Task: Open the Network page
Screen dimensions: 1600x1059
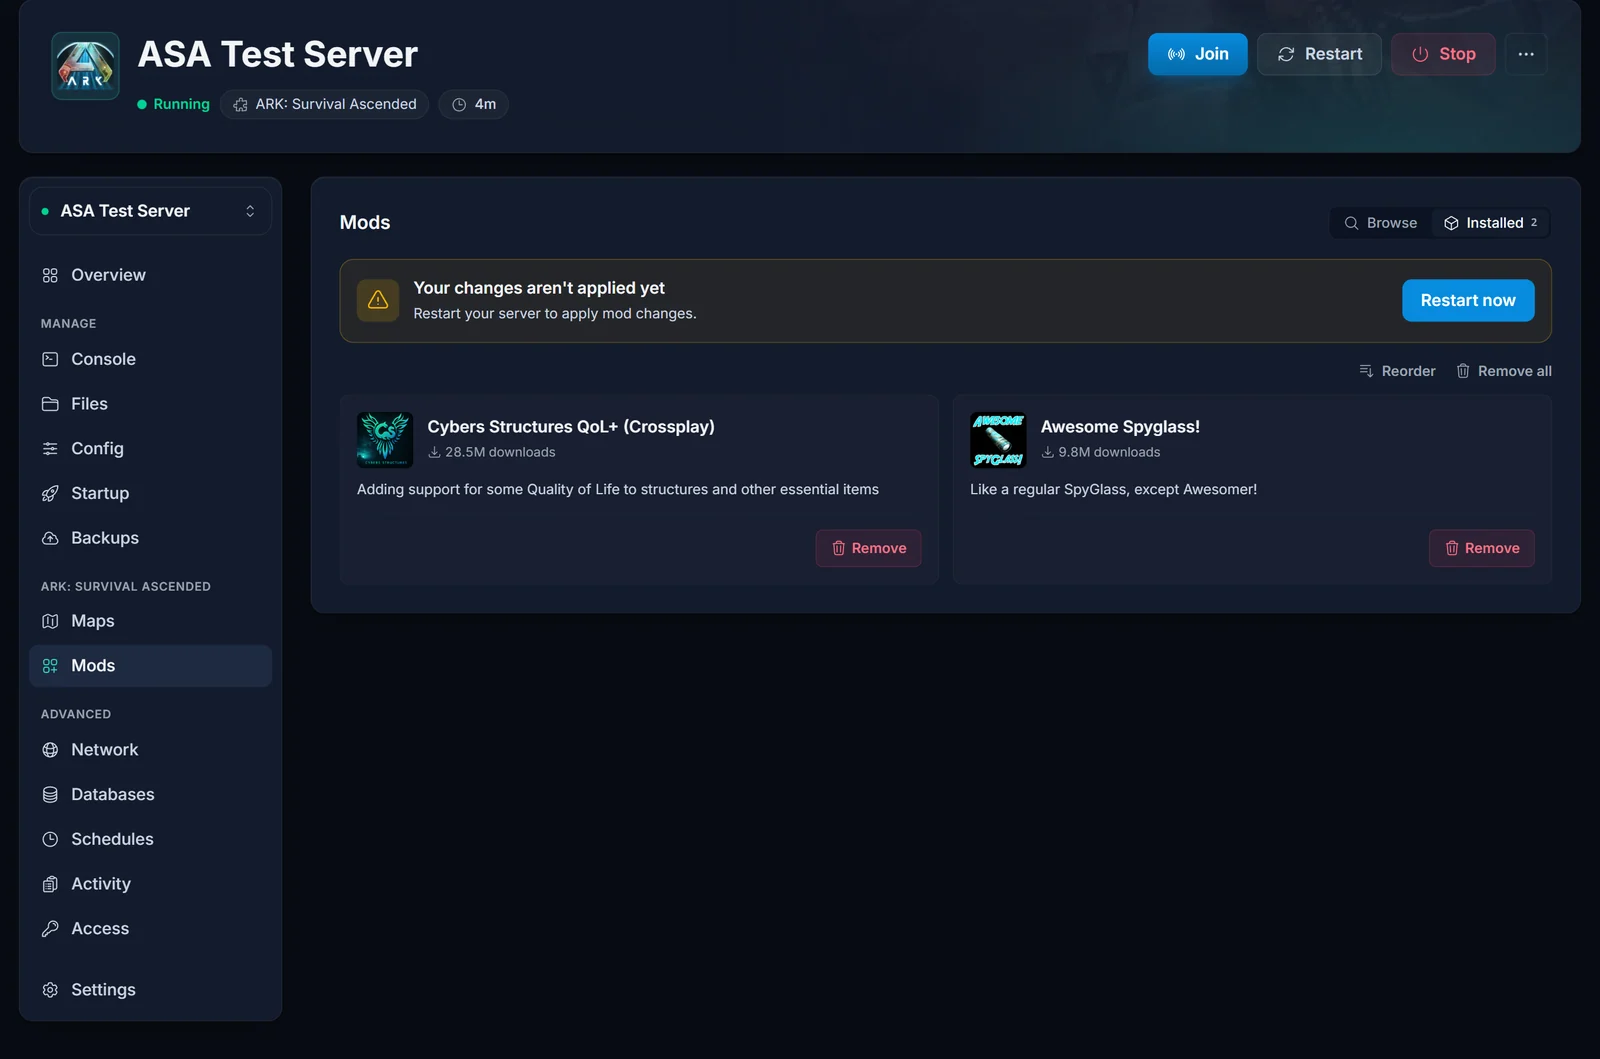Action: [x=150, y=750]
